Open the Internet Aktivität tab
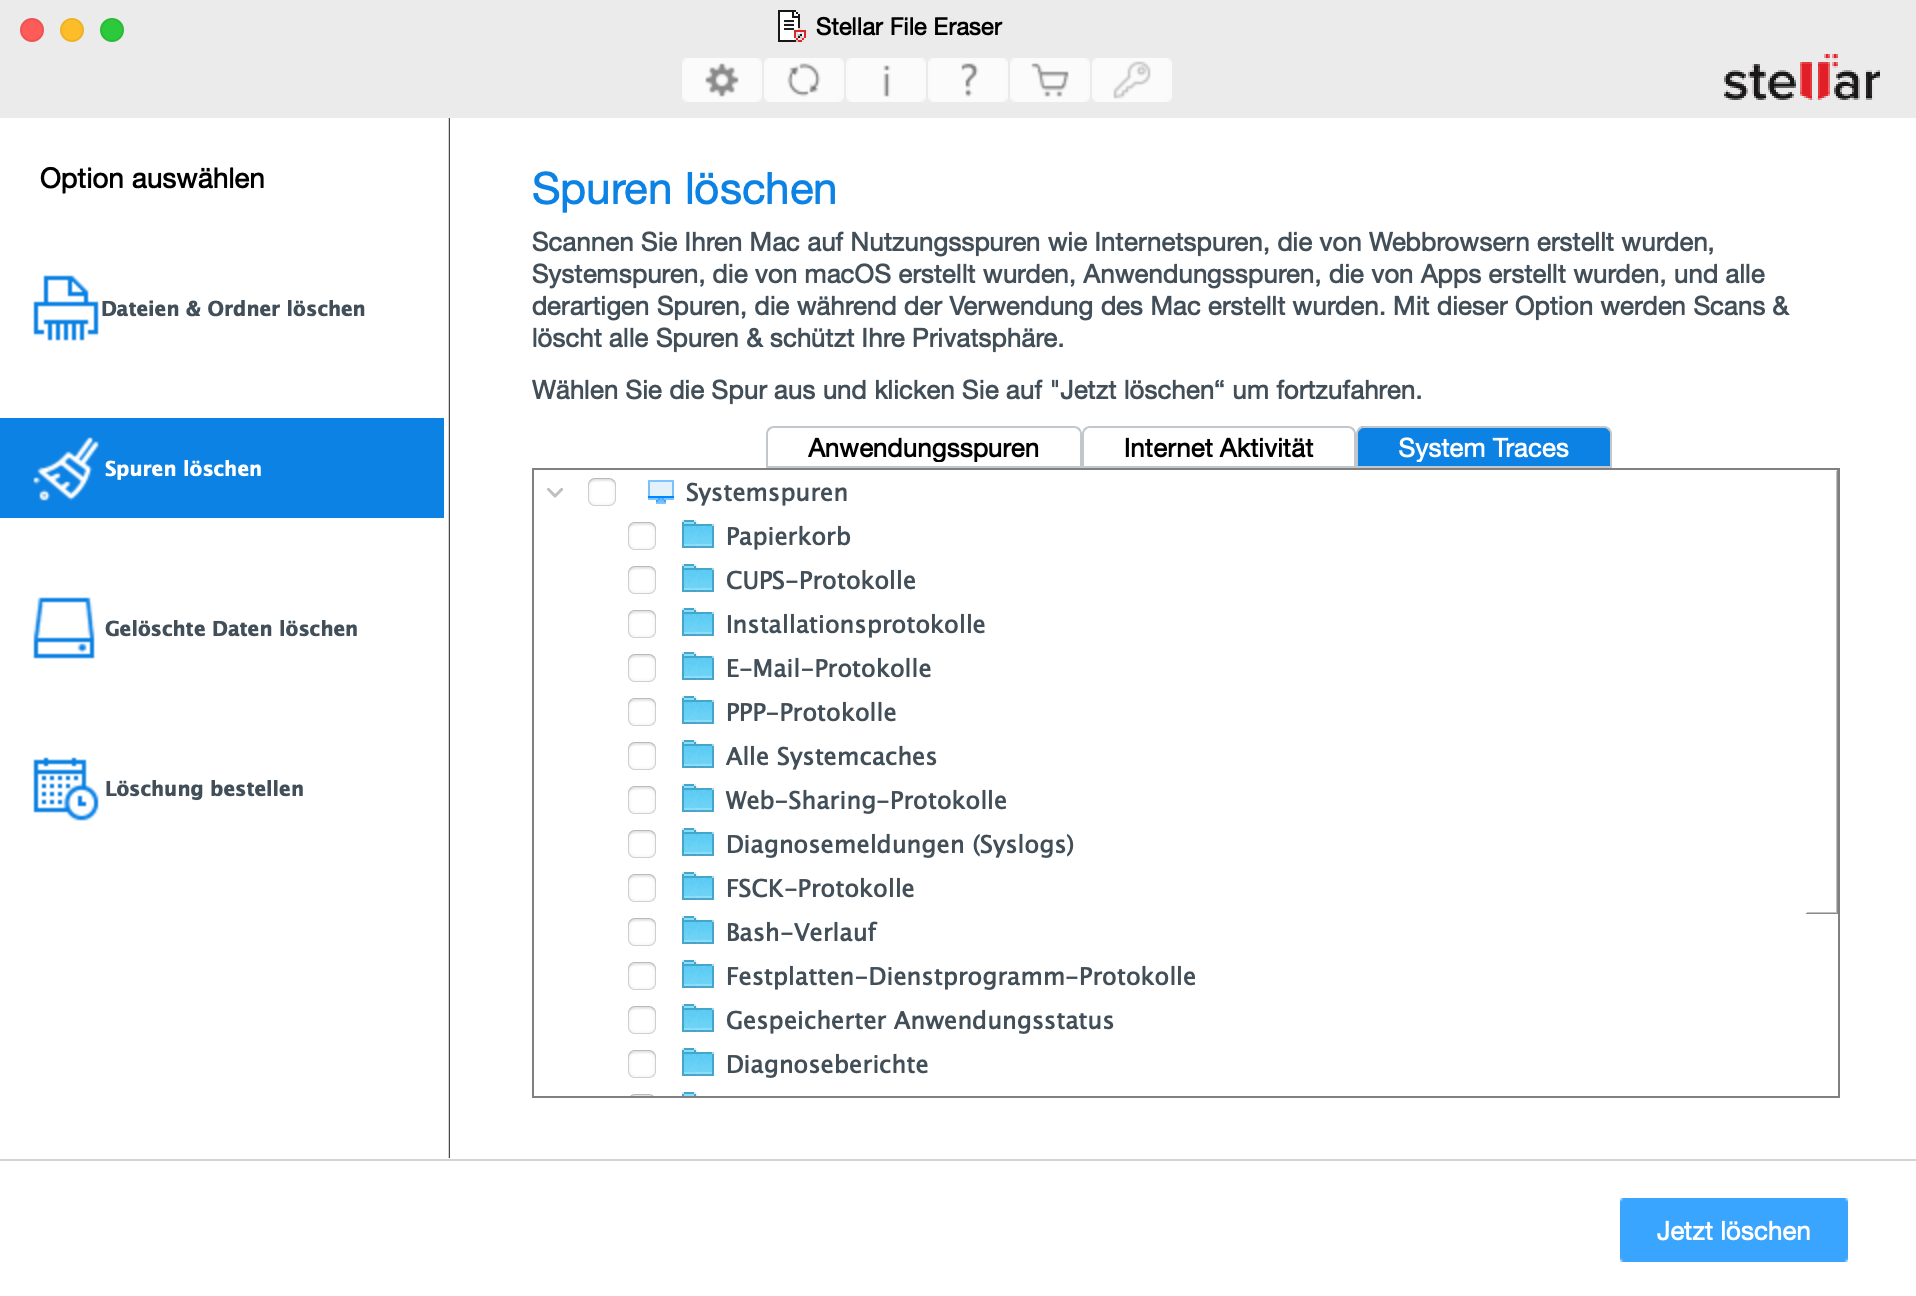 [x=1218, y=447]
